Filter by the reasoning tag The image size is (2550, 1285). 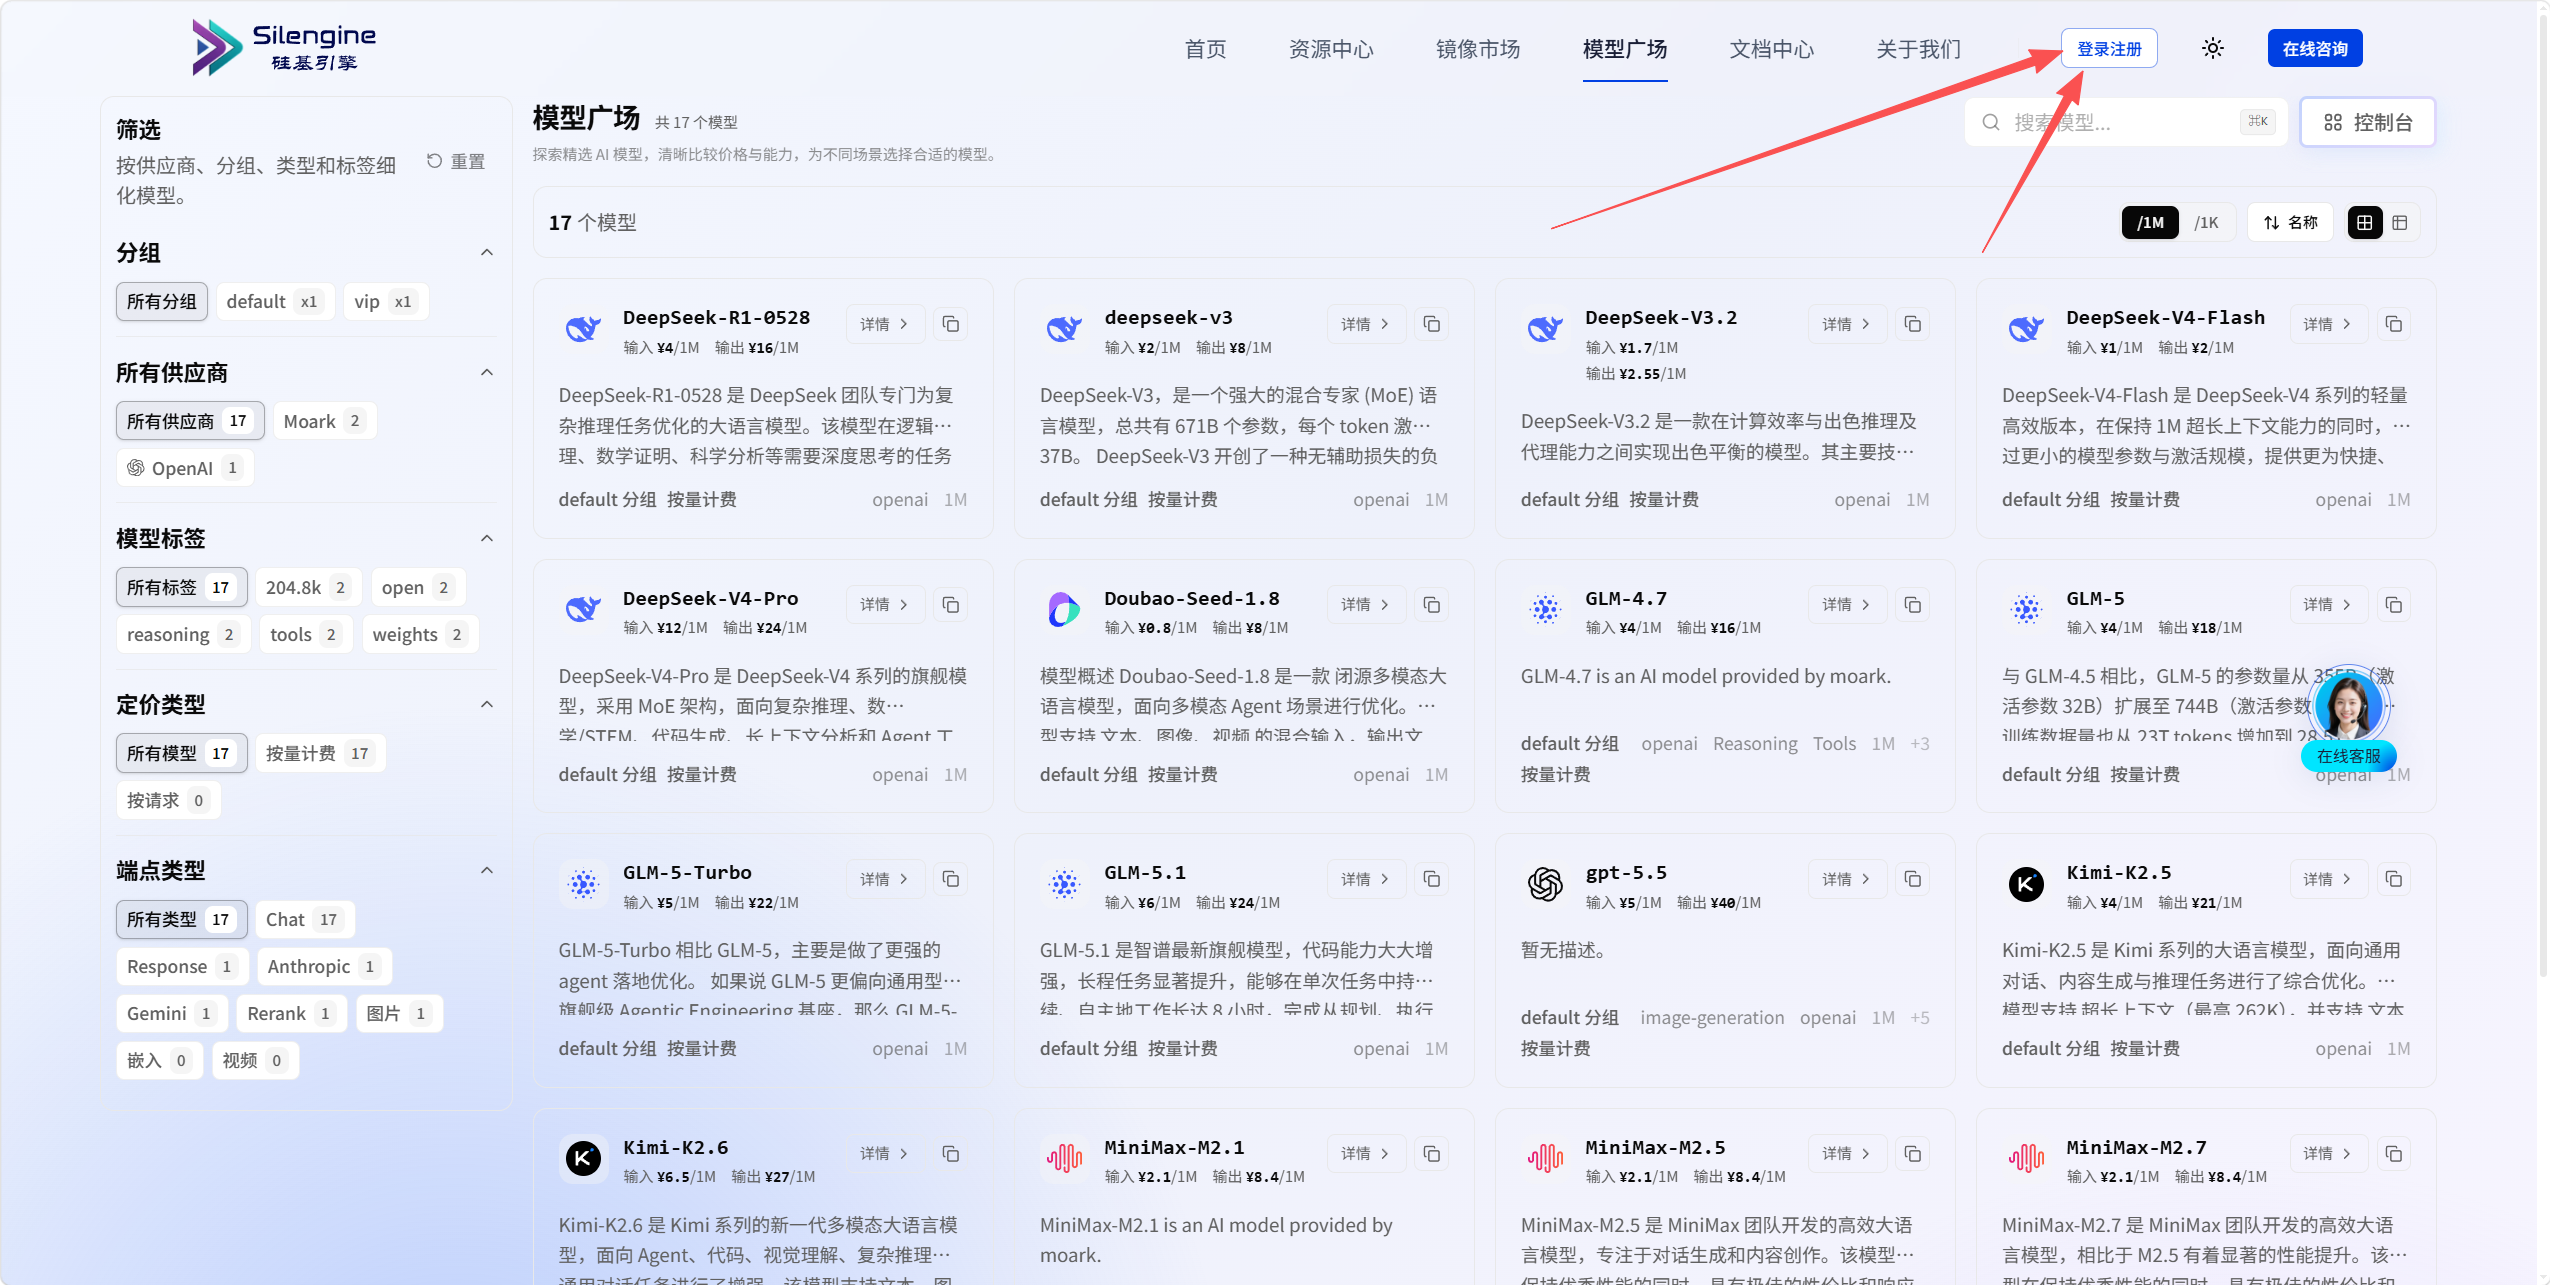point(182,634)
